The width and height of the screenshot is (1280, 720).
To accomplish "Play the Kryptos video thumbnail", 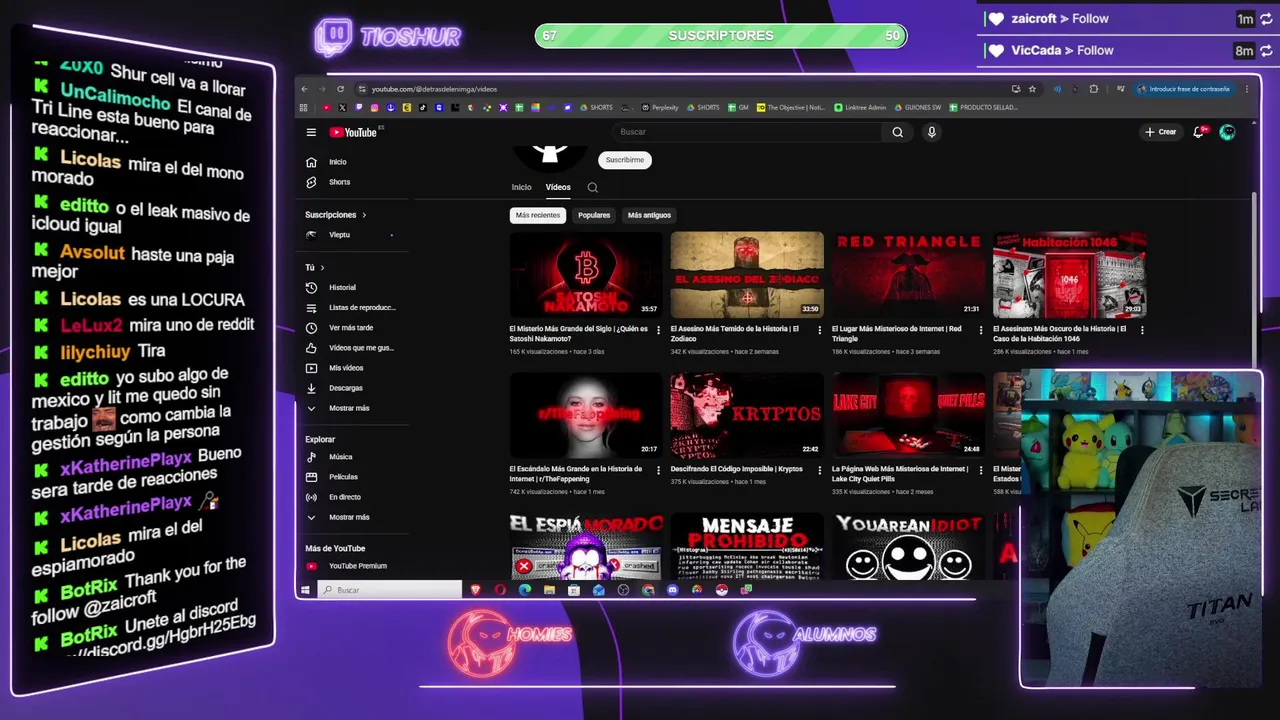I will click(x=747, y=415).
